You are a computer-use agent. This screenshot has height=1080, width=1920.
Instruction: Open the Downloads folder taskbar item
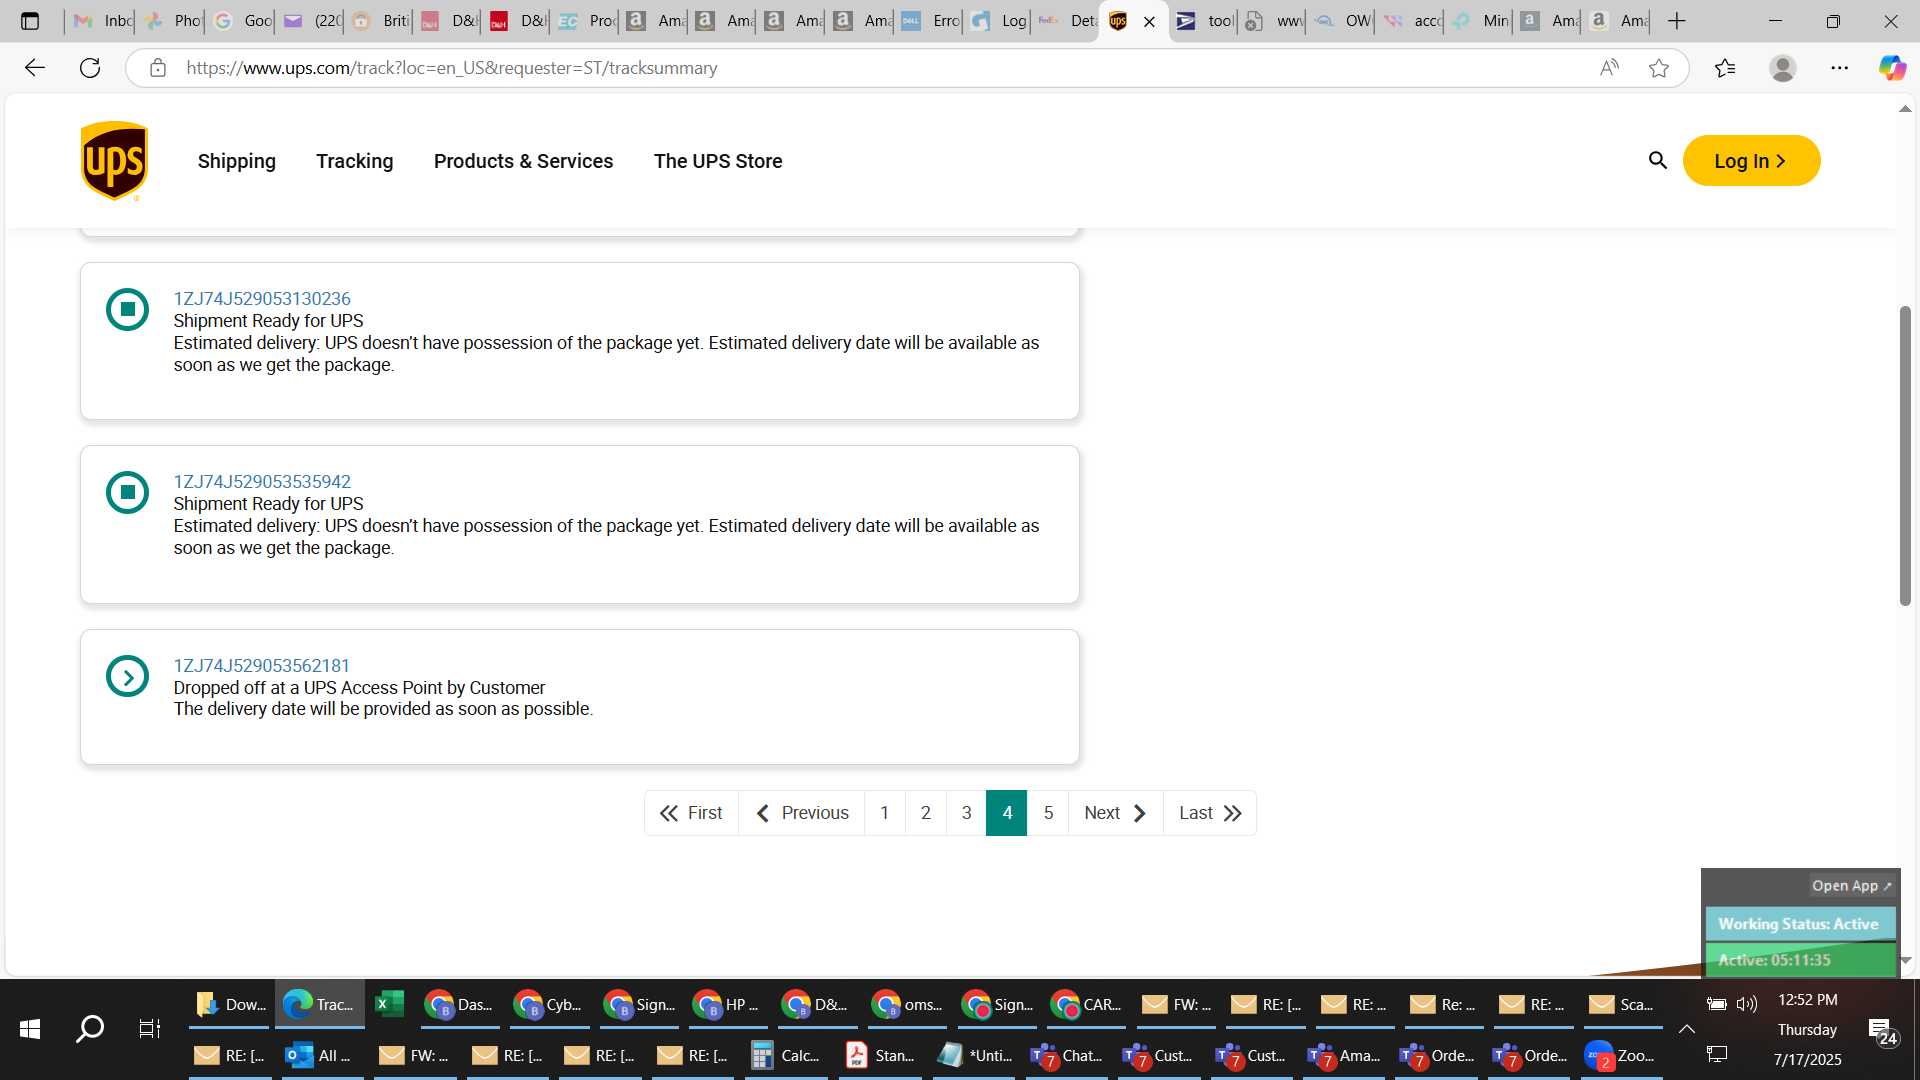click(x=232, y=1004)
